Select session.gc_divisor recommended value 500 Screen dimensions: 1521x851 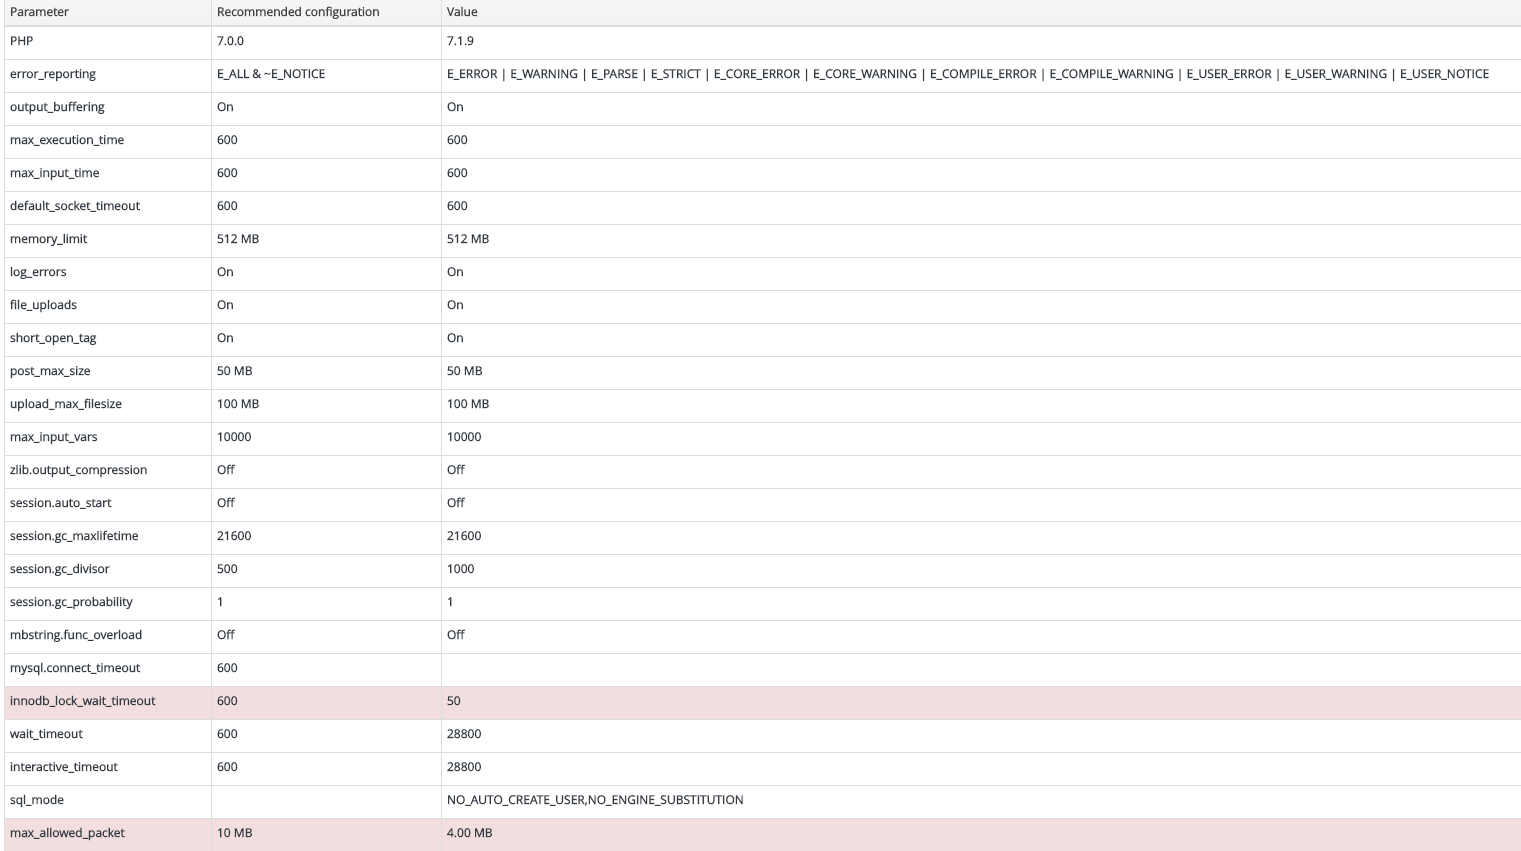point(227,569)
